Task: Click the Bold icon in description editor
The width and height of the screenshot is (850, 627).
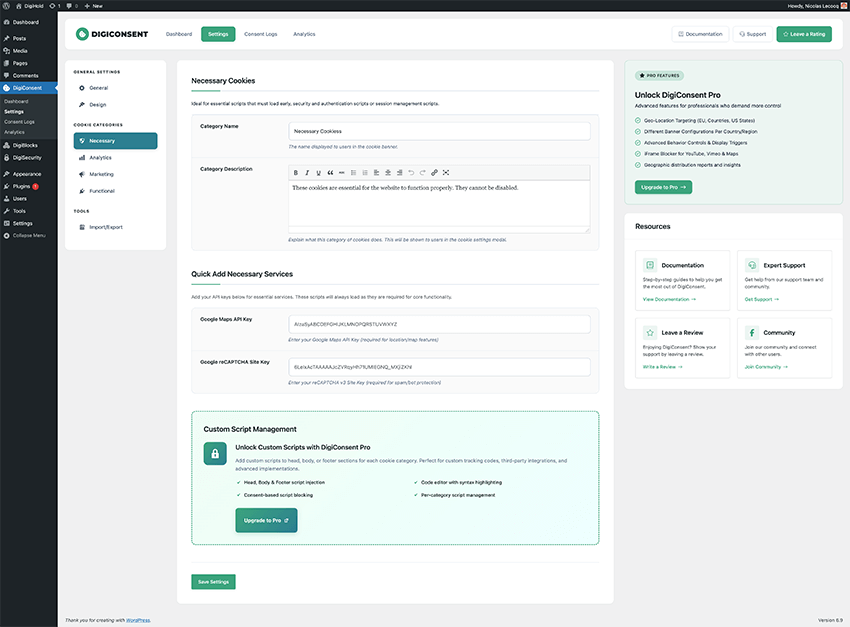Action: click(295, 173)
